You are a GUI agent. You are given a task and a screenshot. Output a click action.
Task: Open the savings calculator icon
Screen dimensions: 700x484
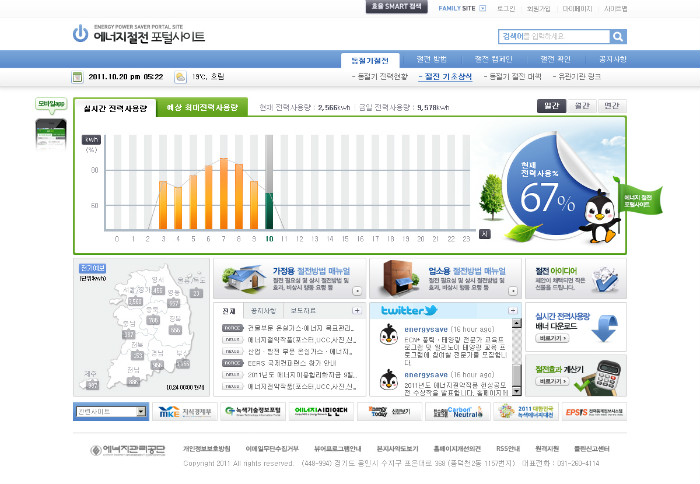pos(599,376)
